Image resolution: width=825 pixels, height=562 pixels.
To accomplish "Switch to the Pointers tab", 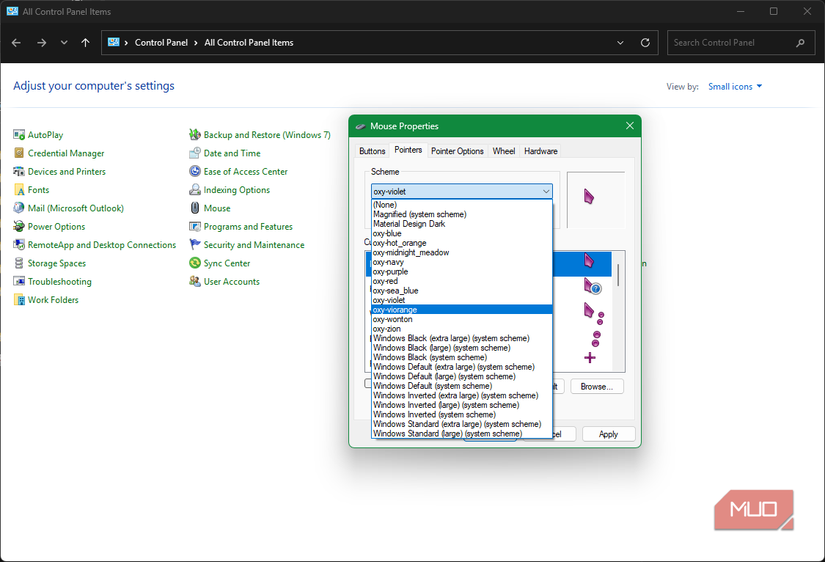I will coord(408,150).
